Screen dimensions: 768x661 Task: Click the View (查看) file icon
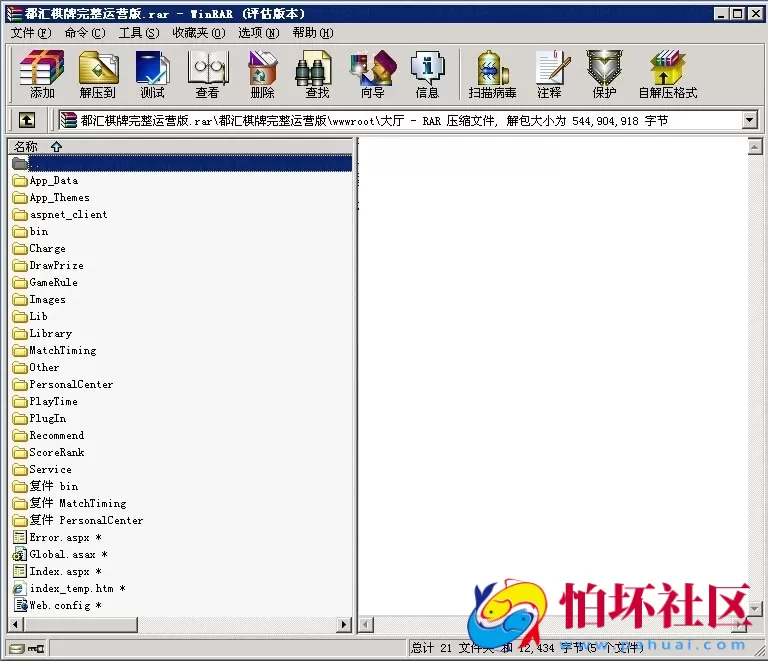click(x=207, y=74)
